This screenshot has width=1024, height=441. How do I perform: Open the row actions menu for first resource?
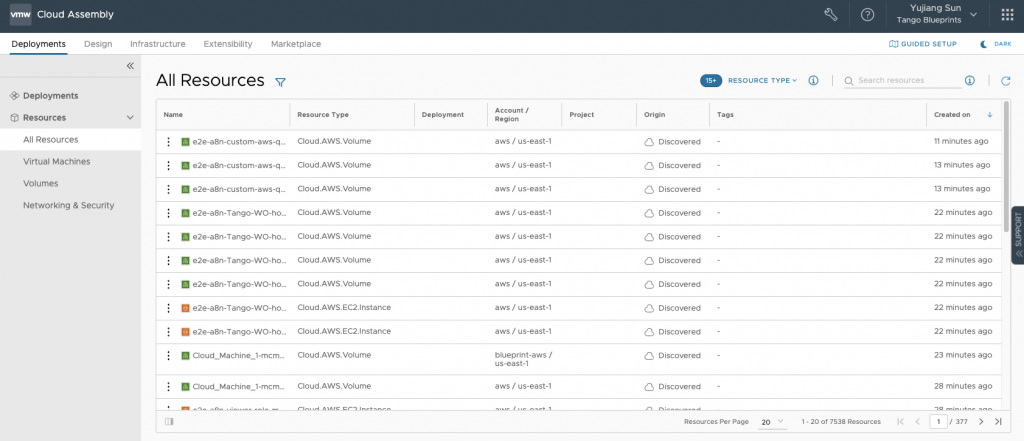tap(169, 142)
